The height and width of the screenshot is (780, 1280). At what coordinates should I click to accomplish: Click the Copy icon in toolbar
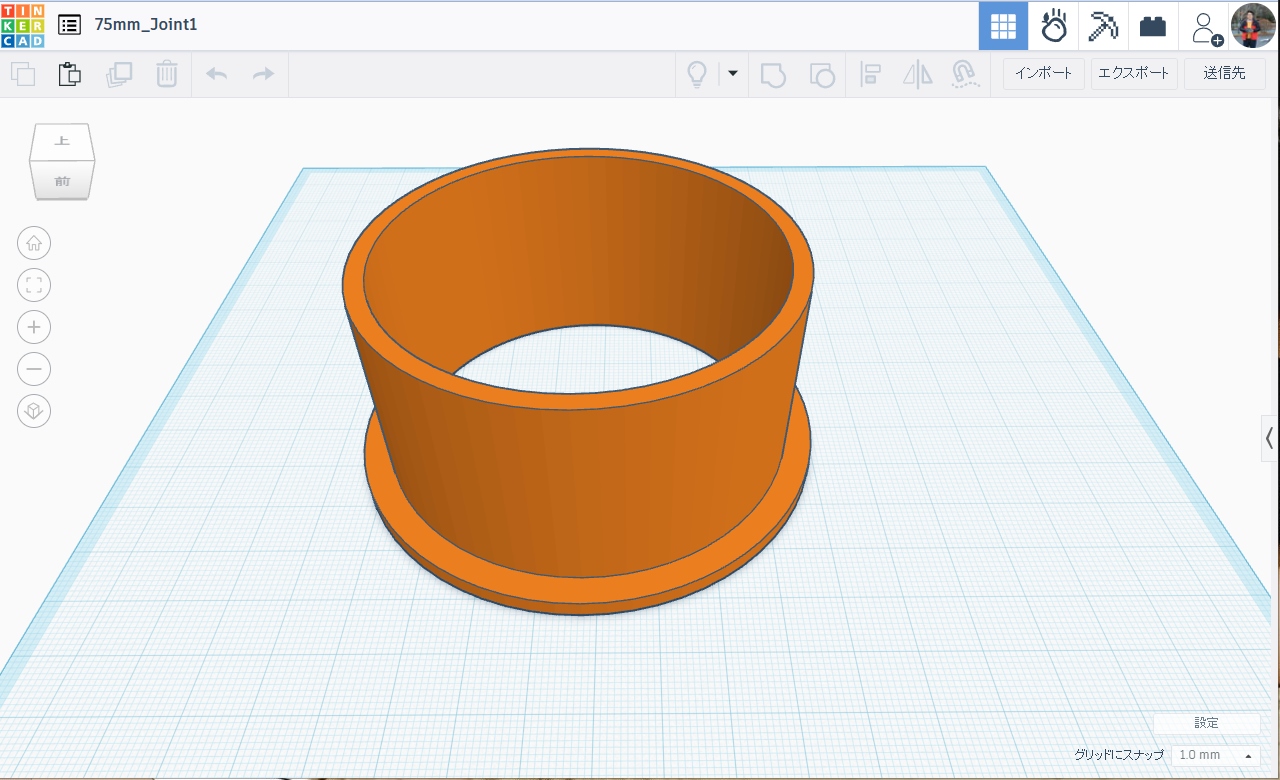pos(22,74)
